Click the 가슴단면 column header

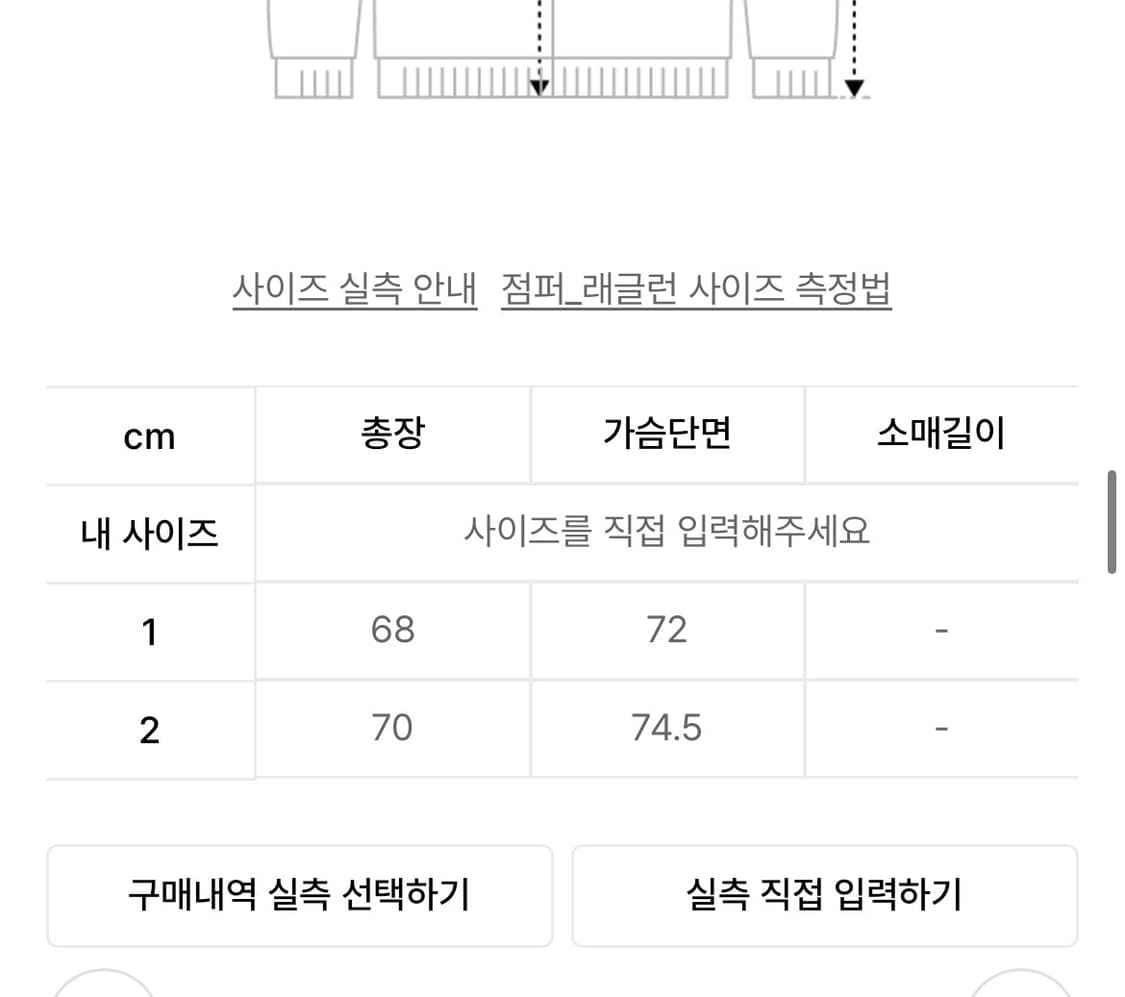coord(666,433)
